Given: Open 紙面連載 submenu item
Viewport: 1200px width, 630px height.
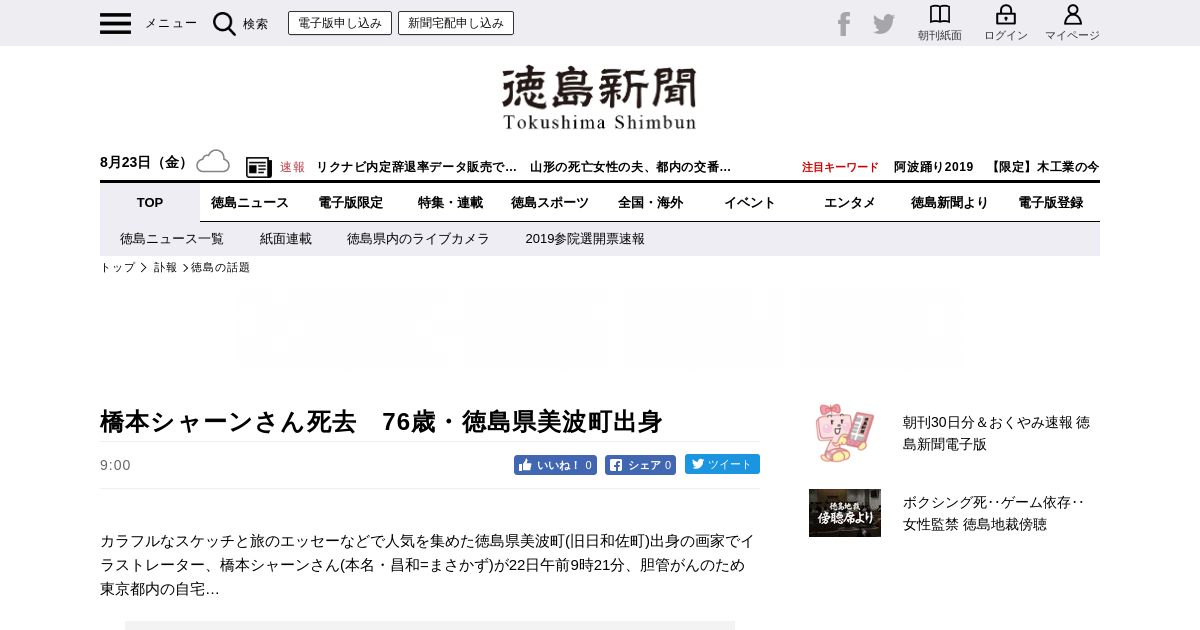Looking at the screenshot, I should (286, 239).
